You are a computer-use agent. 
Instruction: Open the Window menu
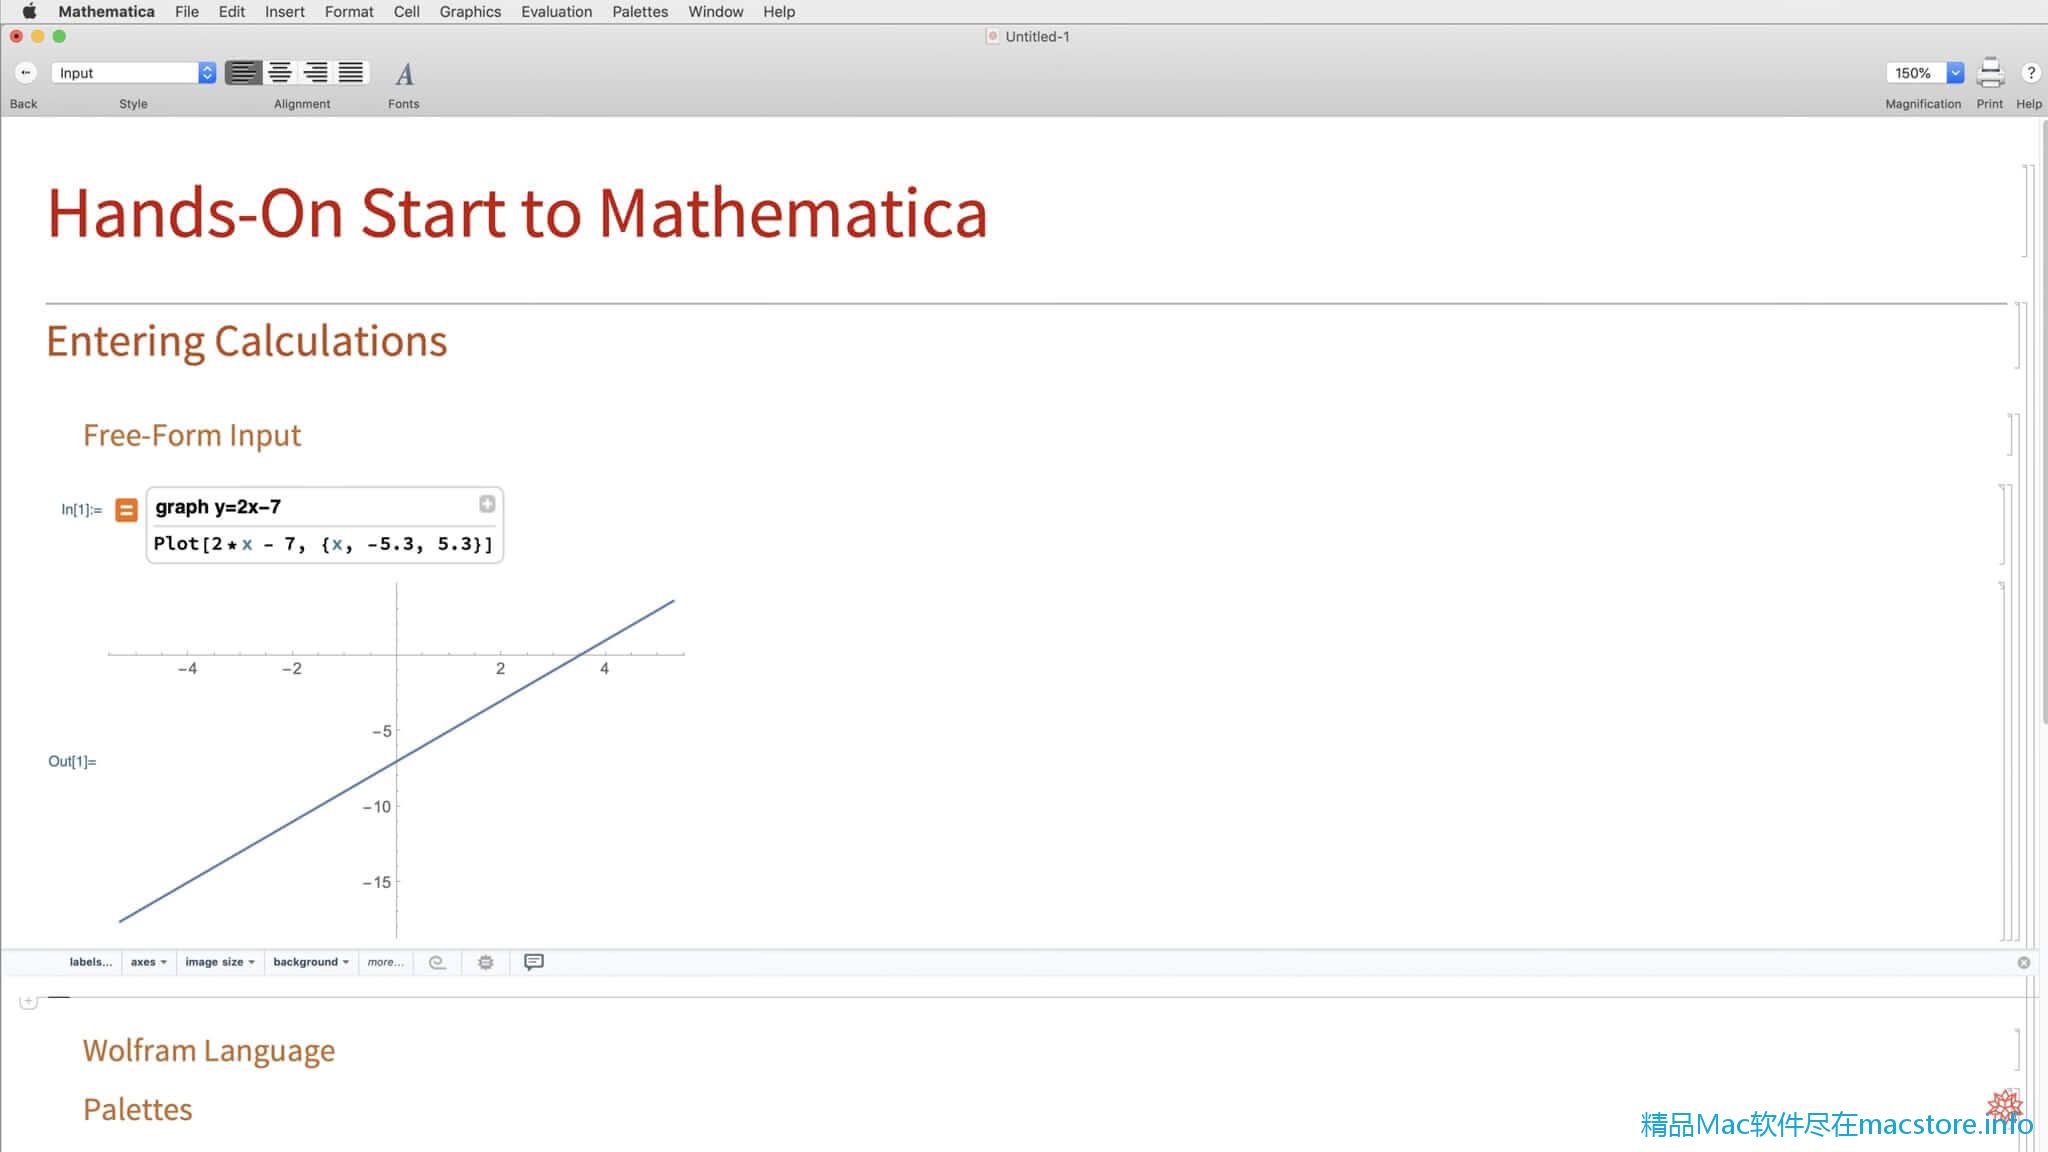click(x=716, y=12)
